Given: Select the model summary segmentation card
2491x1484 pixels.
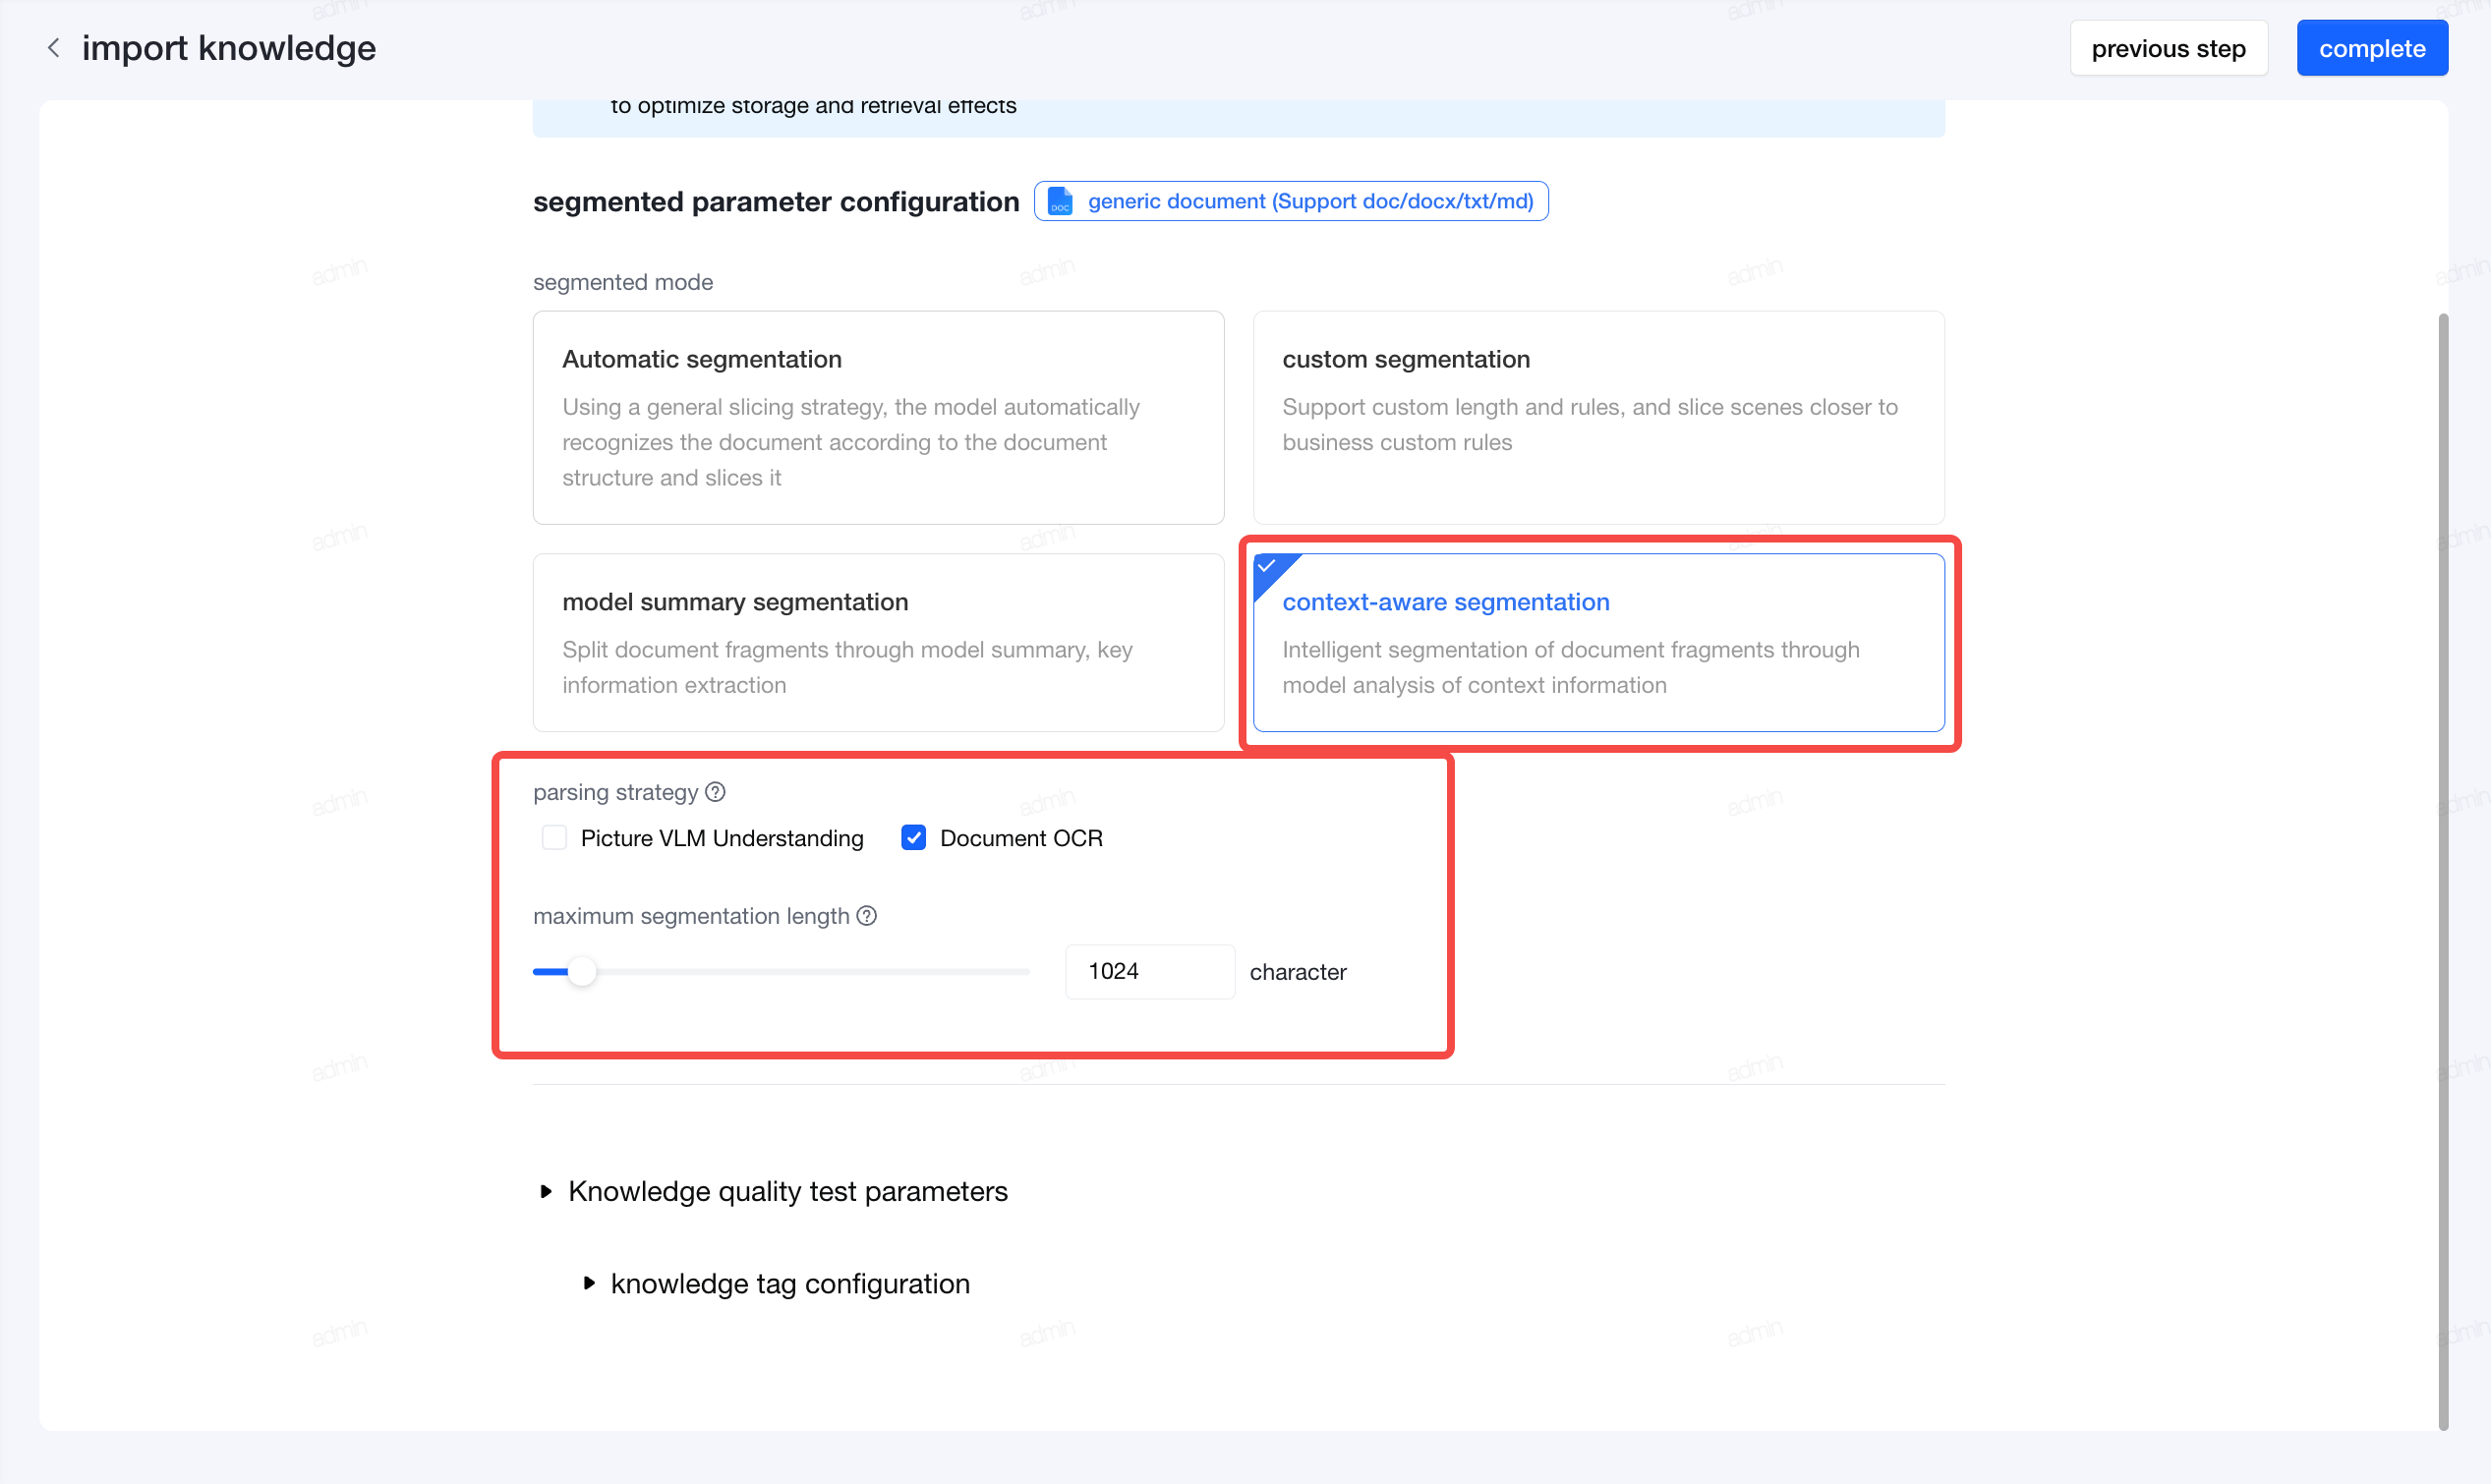Looking at the screenshot, I should coord(878,642).
